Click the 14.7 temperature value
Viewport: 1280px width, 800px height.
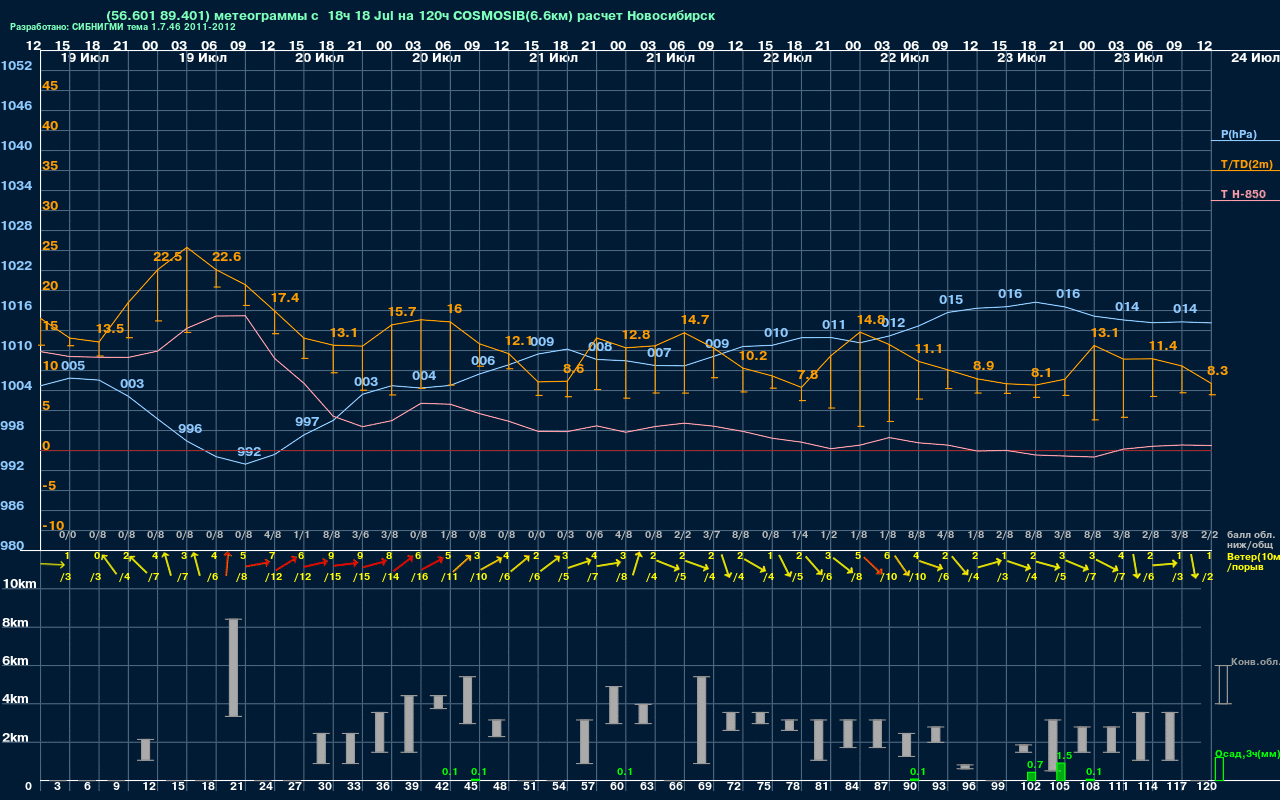(695, 320)
